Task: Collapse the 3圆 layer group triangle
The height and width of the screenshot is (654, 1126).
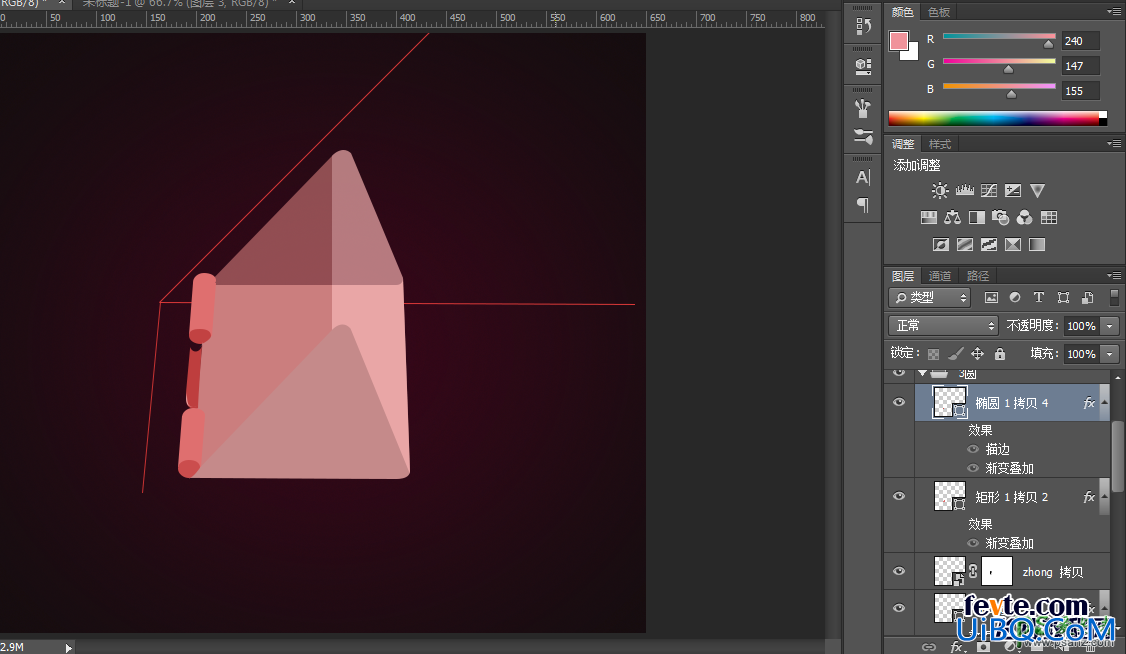Action: pyautogui.click(x=922, y=373)
